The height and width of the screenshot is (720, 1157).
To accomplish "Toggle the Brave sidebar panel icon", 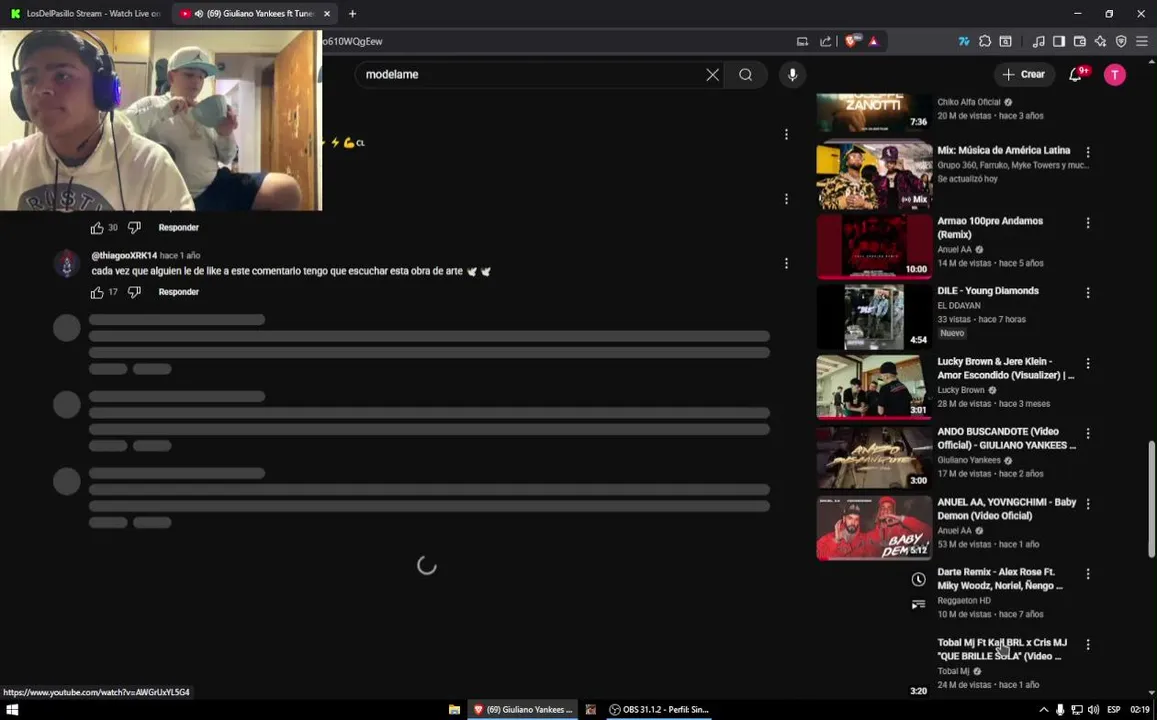I will coord(1059,41).
